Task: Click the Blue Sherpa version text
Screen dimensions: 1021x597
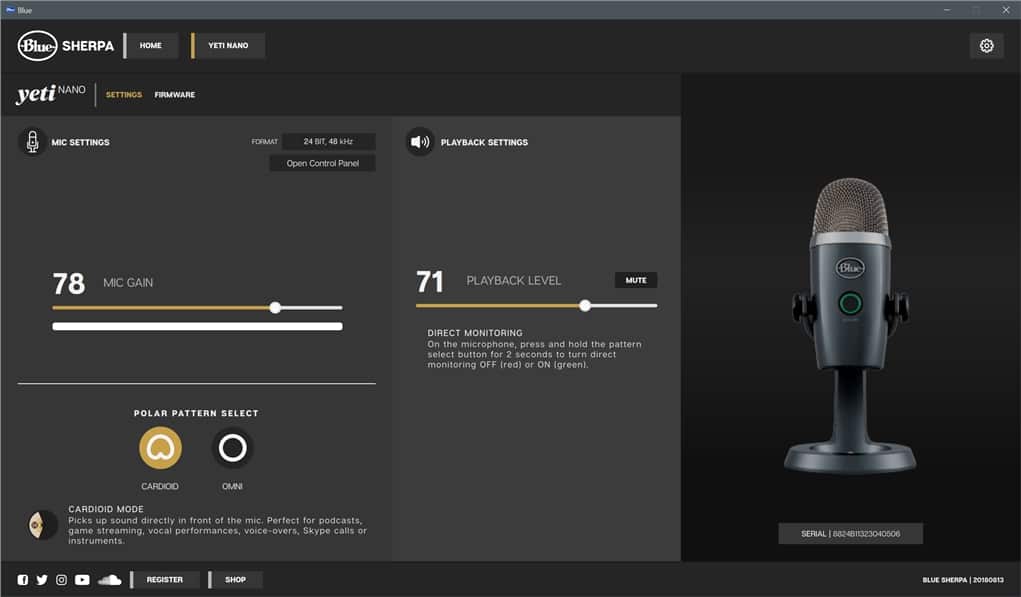Action: pos(963,579)
